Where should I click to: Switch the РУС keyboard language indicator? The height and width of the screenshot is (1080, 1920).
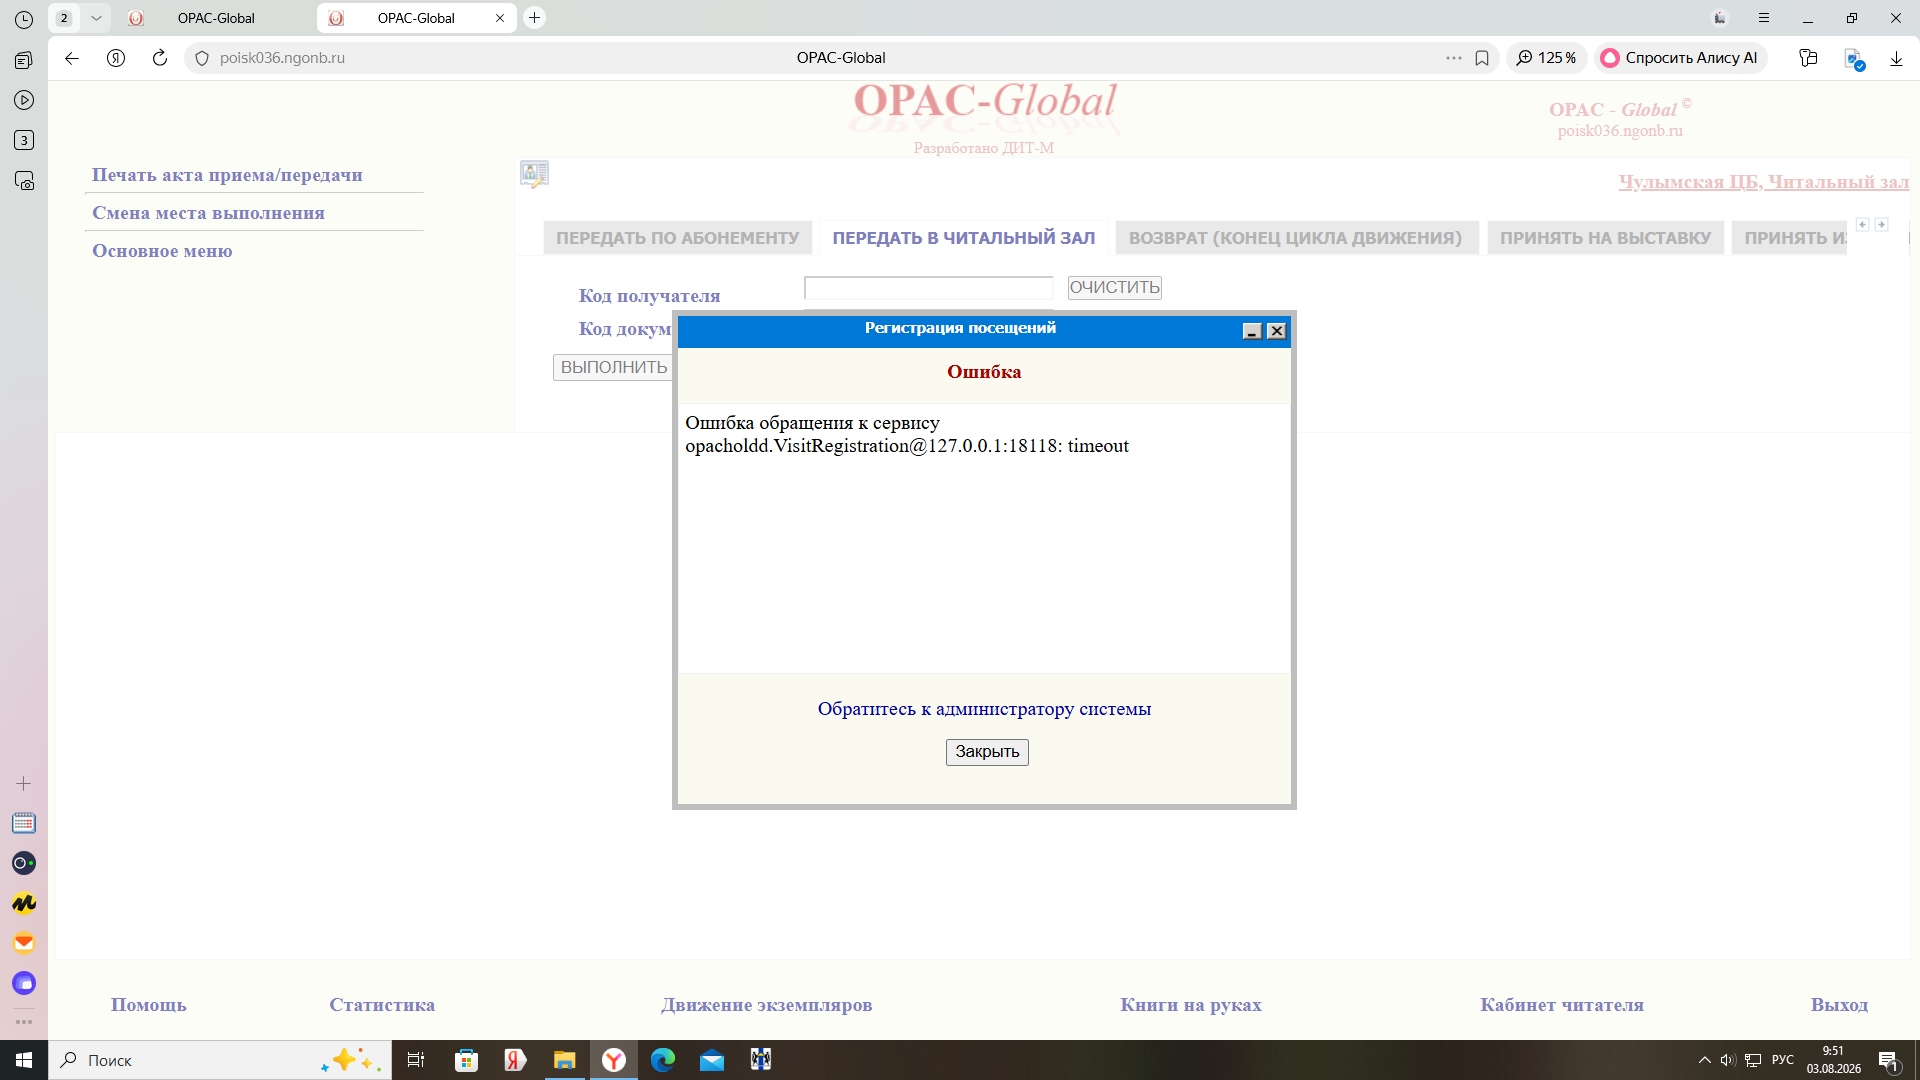[1783, 1060]
